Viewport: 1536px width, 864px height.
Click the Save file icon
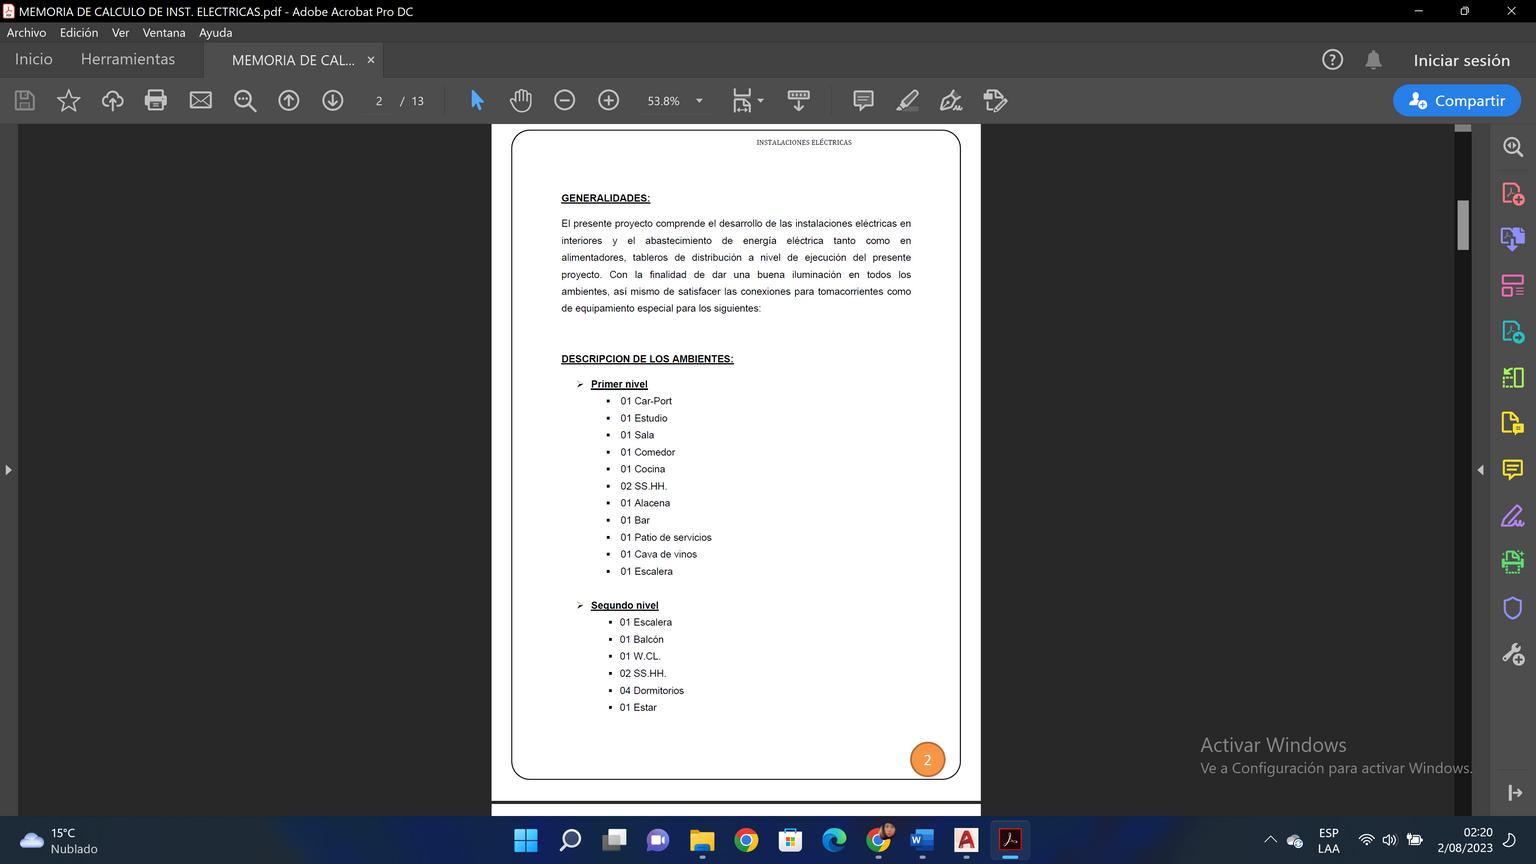(25, 100)
